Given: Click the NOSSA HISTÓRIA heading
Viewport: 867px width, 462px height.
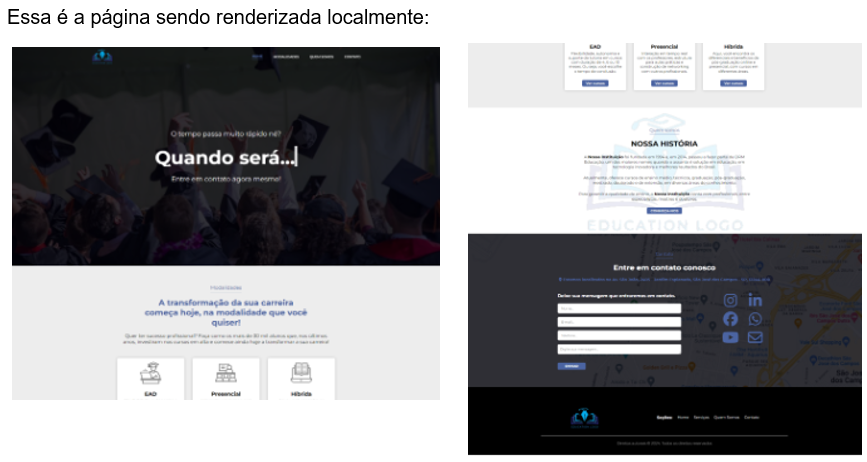Looking at the screenshot, I should pos(664,144).
